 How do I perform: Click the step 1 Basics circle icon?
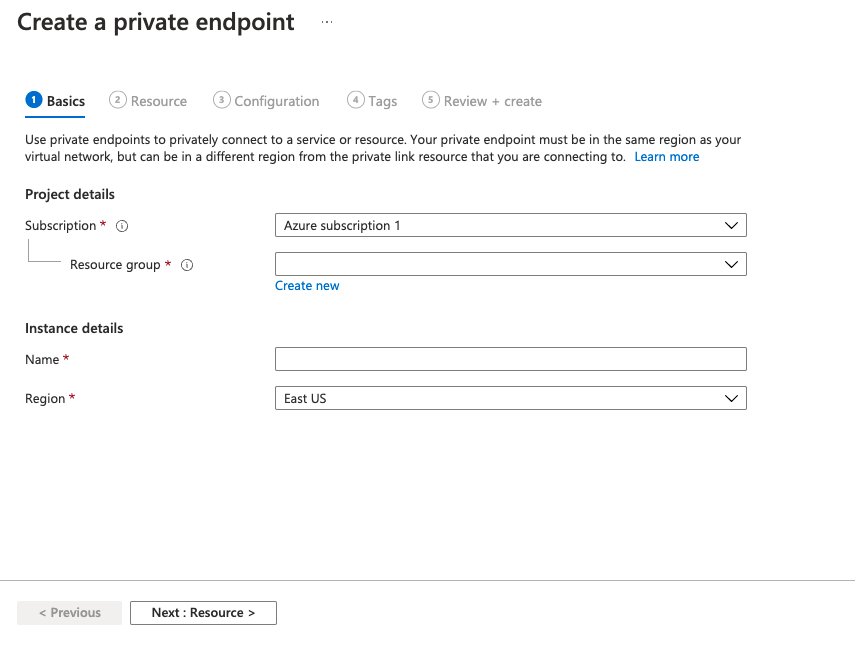pyautogui.click(x=34, y=100)
